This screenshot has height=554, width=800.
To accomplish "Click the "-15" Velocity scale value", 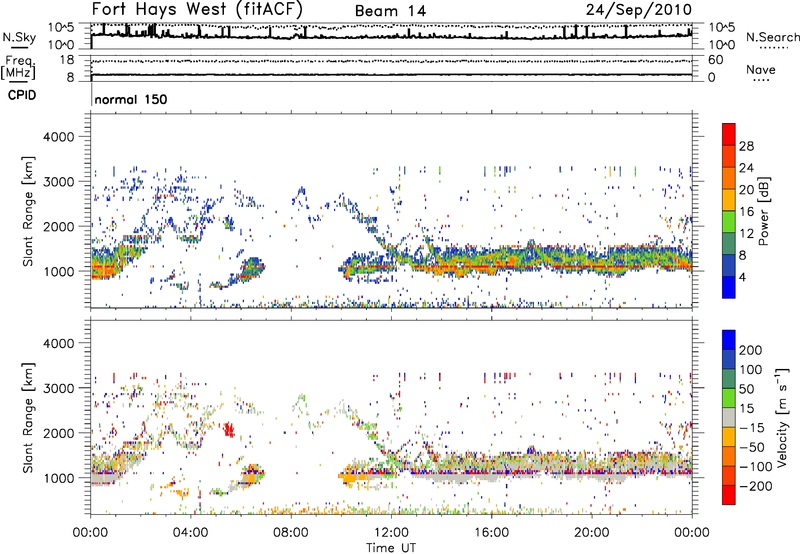I will (x=752, y=427).
